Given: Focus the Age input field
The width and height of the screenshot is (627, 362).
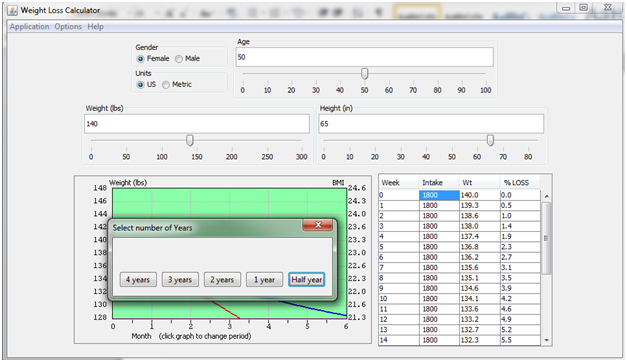Looking at the screenshot, I should [364, 57].
